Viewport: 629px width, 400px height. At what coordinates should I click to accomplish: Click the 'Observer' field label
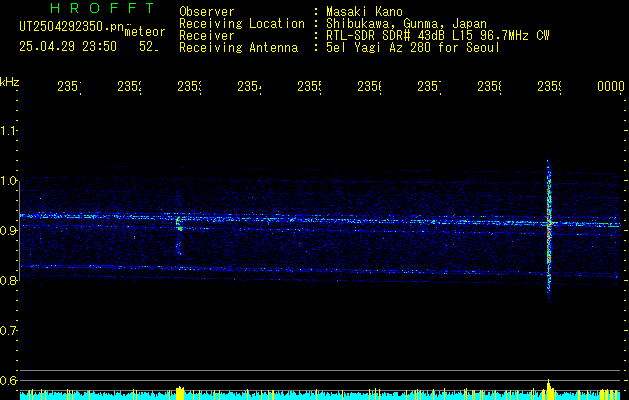207,11
